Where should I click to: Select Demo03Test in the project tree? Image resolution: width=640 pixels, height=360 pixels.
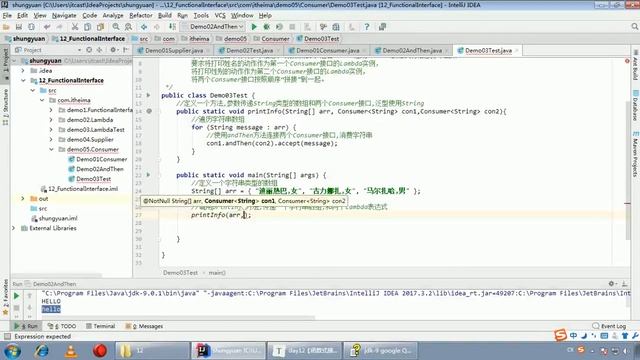pyautogui.click(x=93, y=179)
